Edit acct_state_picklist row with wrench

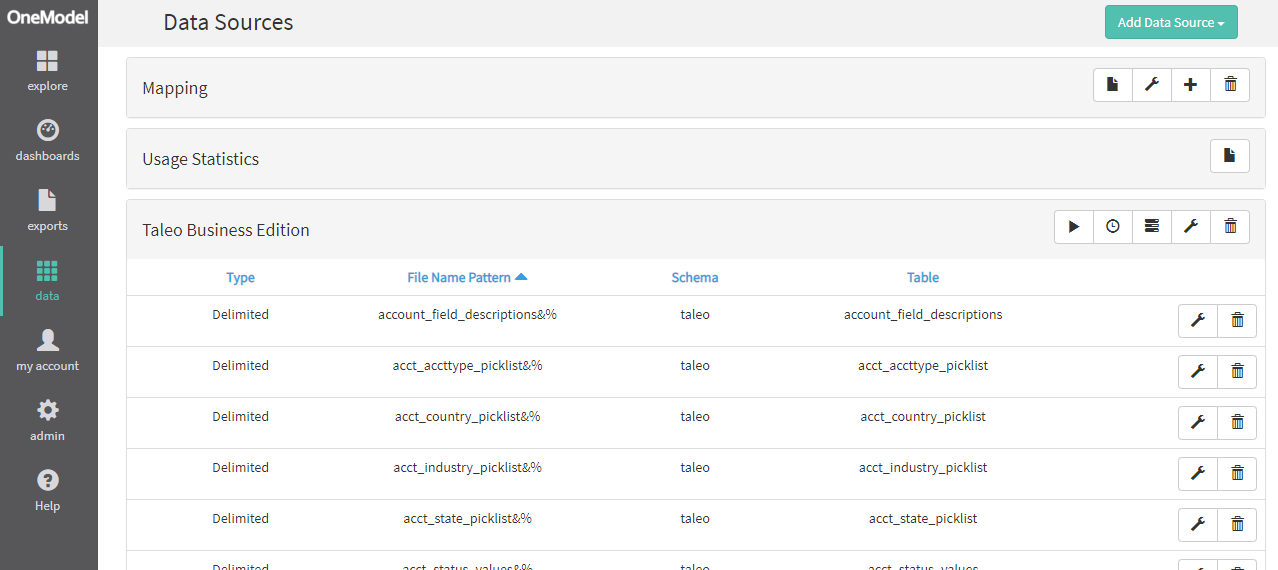pyautogui.click(x=1198, y=525)
